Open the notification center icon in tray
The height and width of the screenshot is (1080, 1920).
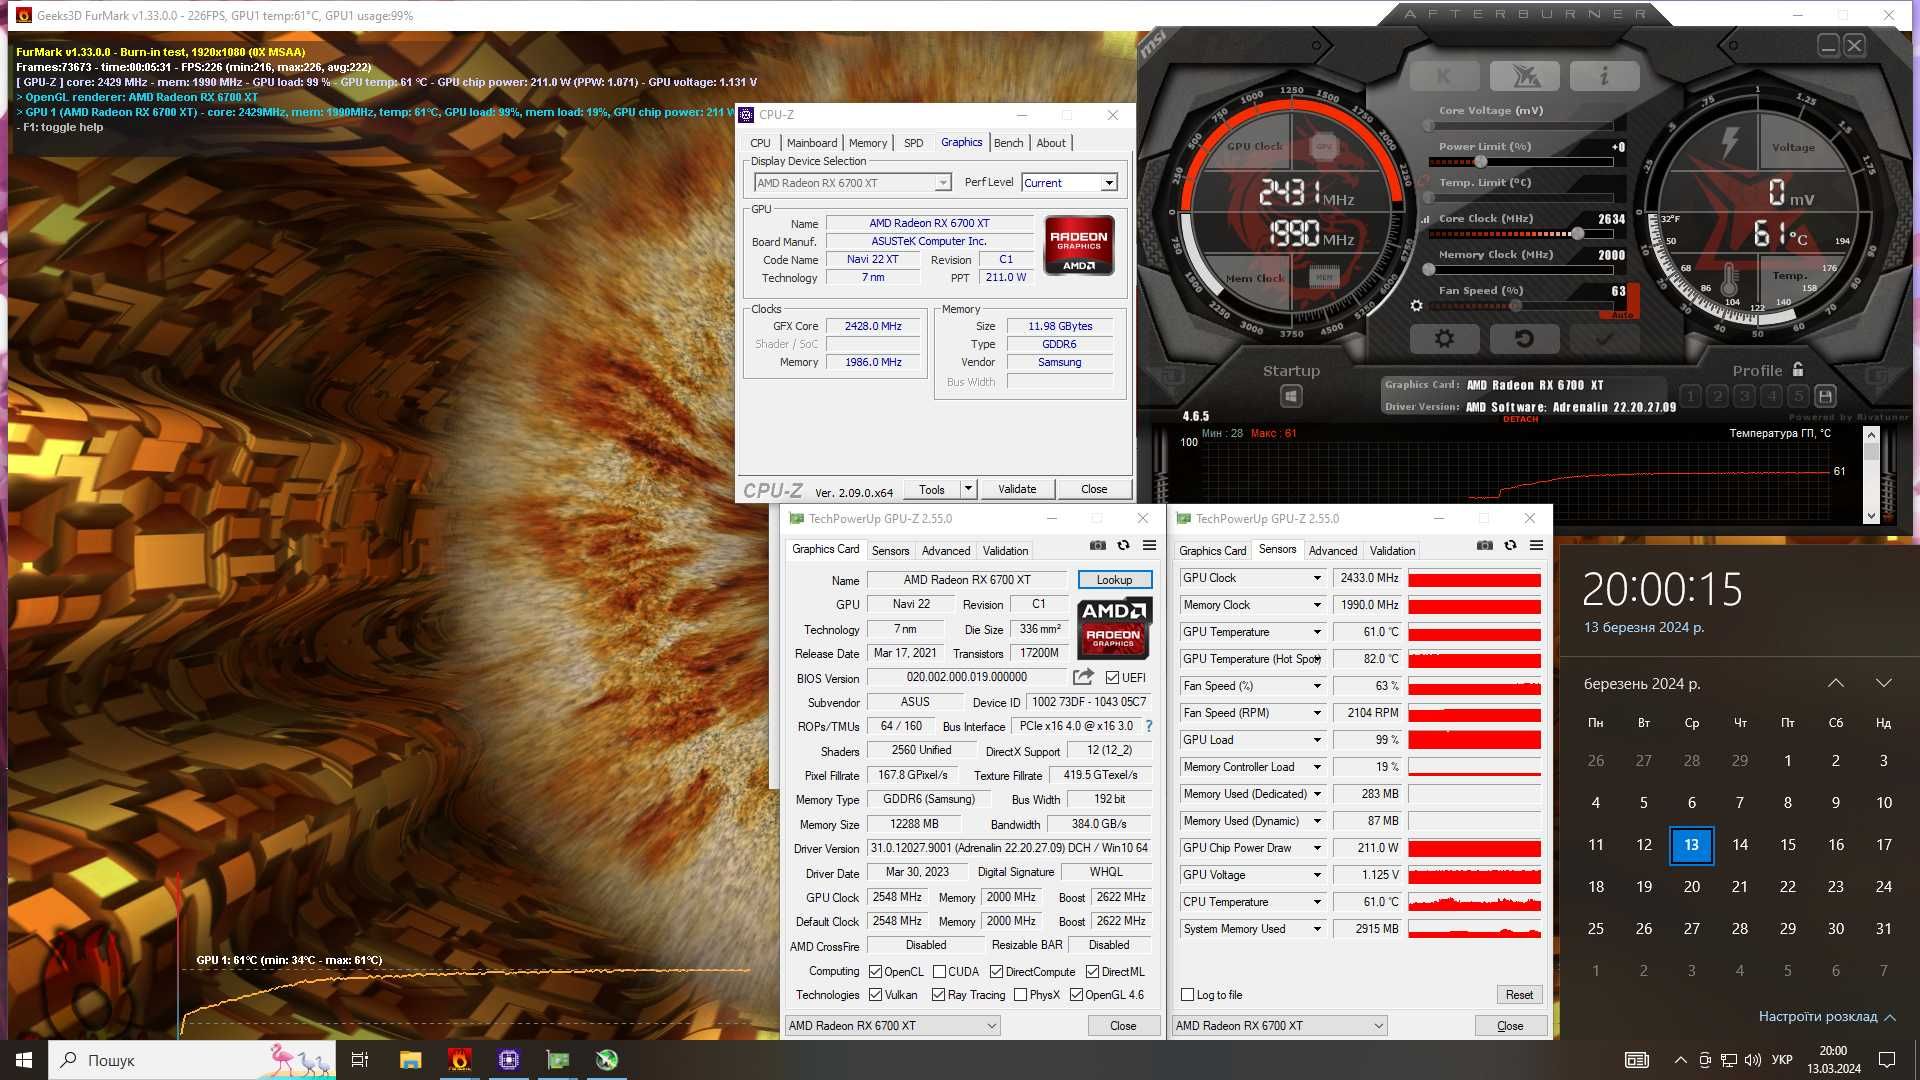1887,1060
